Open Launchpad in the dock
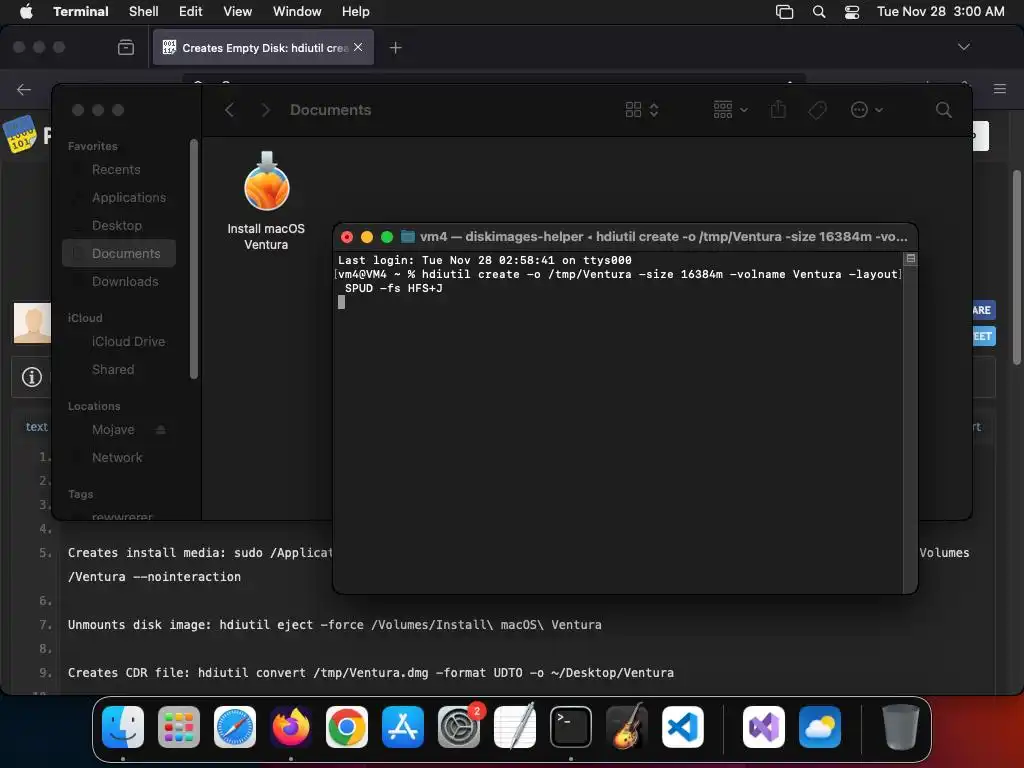Image resolution: width=1024 pixels, height=768 pixels. click(179, 727)
